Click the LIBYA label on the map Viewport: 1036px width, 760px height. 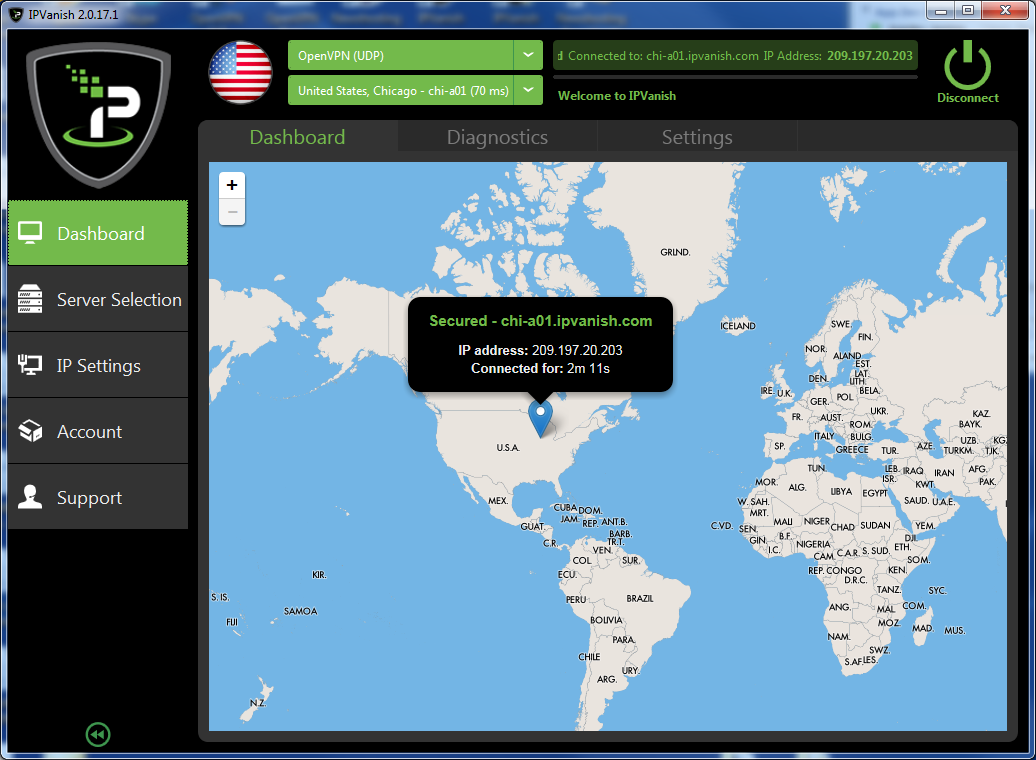[x=841, y=491]
